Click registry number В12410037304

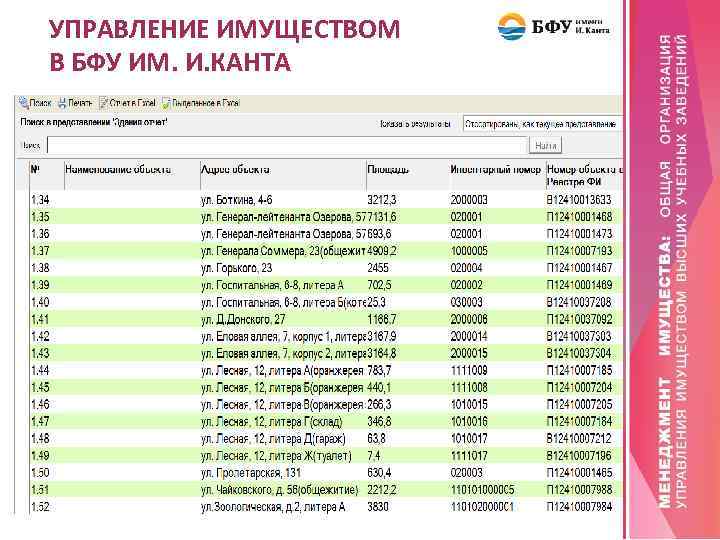click(579, 353)
